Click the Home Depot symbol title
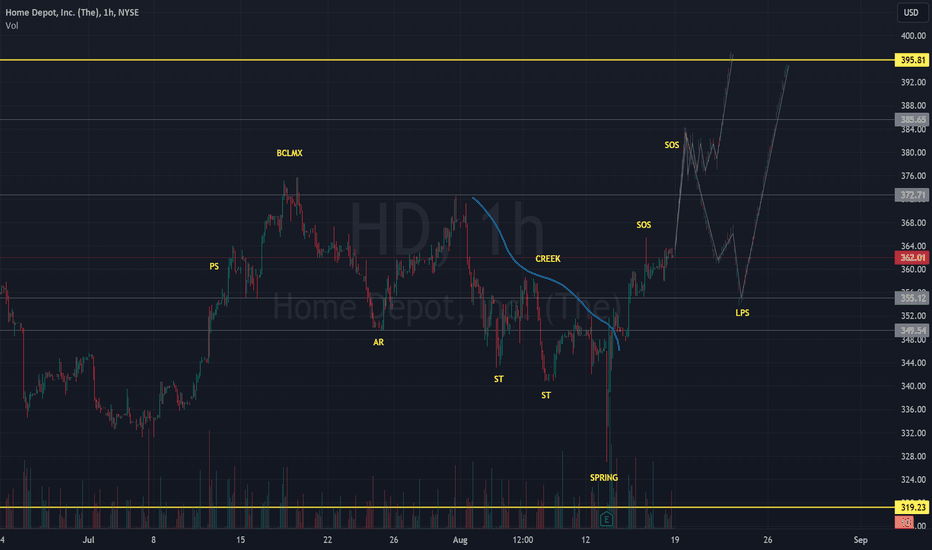 (x=72, y=12)
